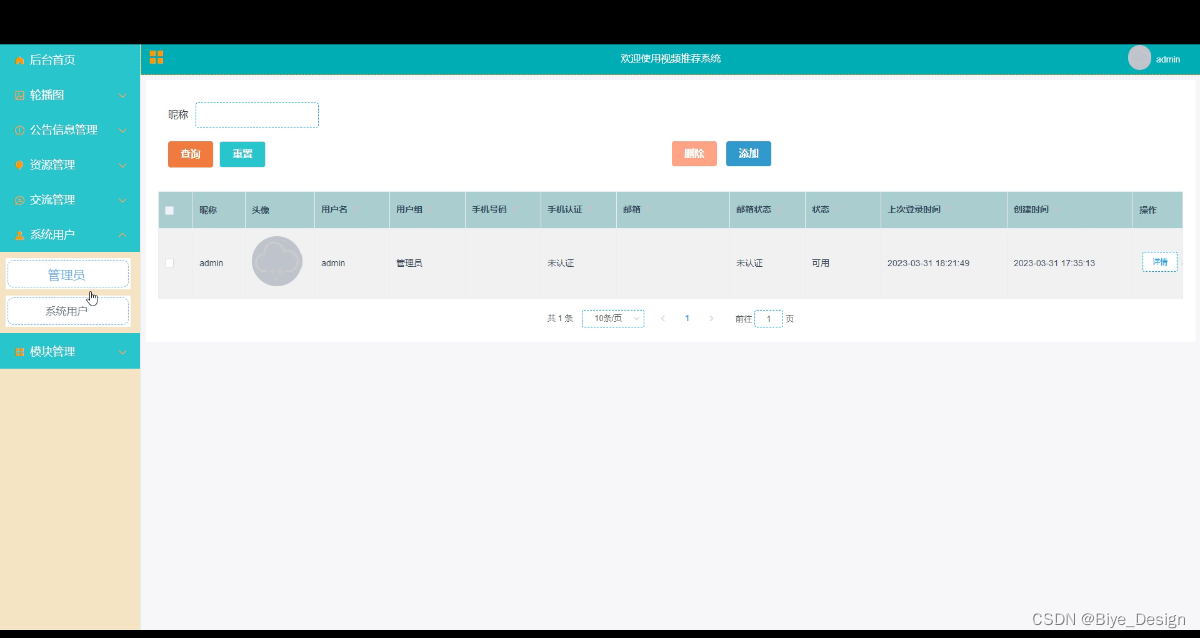Click the 2023-03-31 18:21:49 login time cell

[928, 263]
